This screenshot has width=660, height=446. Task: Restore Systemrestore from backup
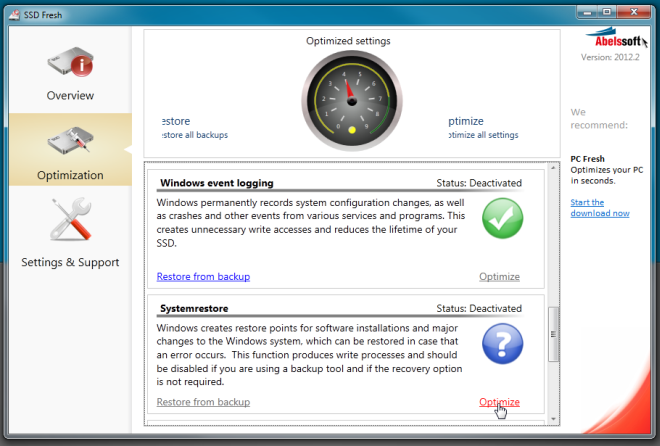click(203, 402)
